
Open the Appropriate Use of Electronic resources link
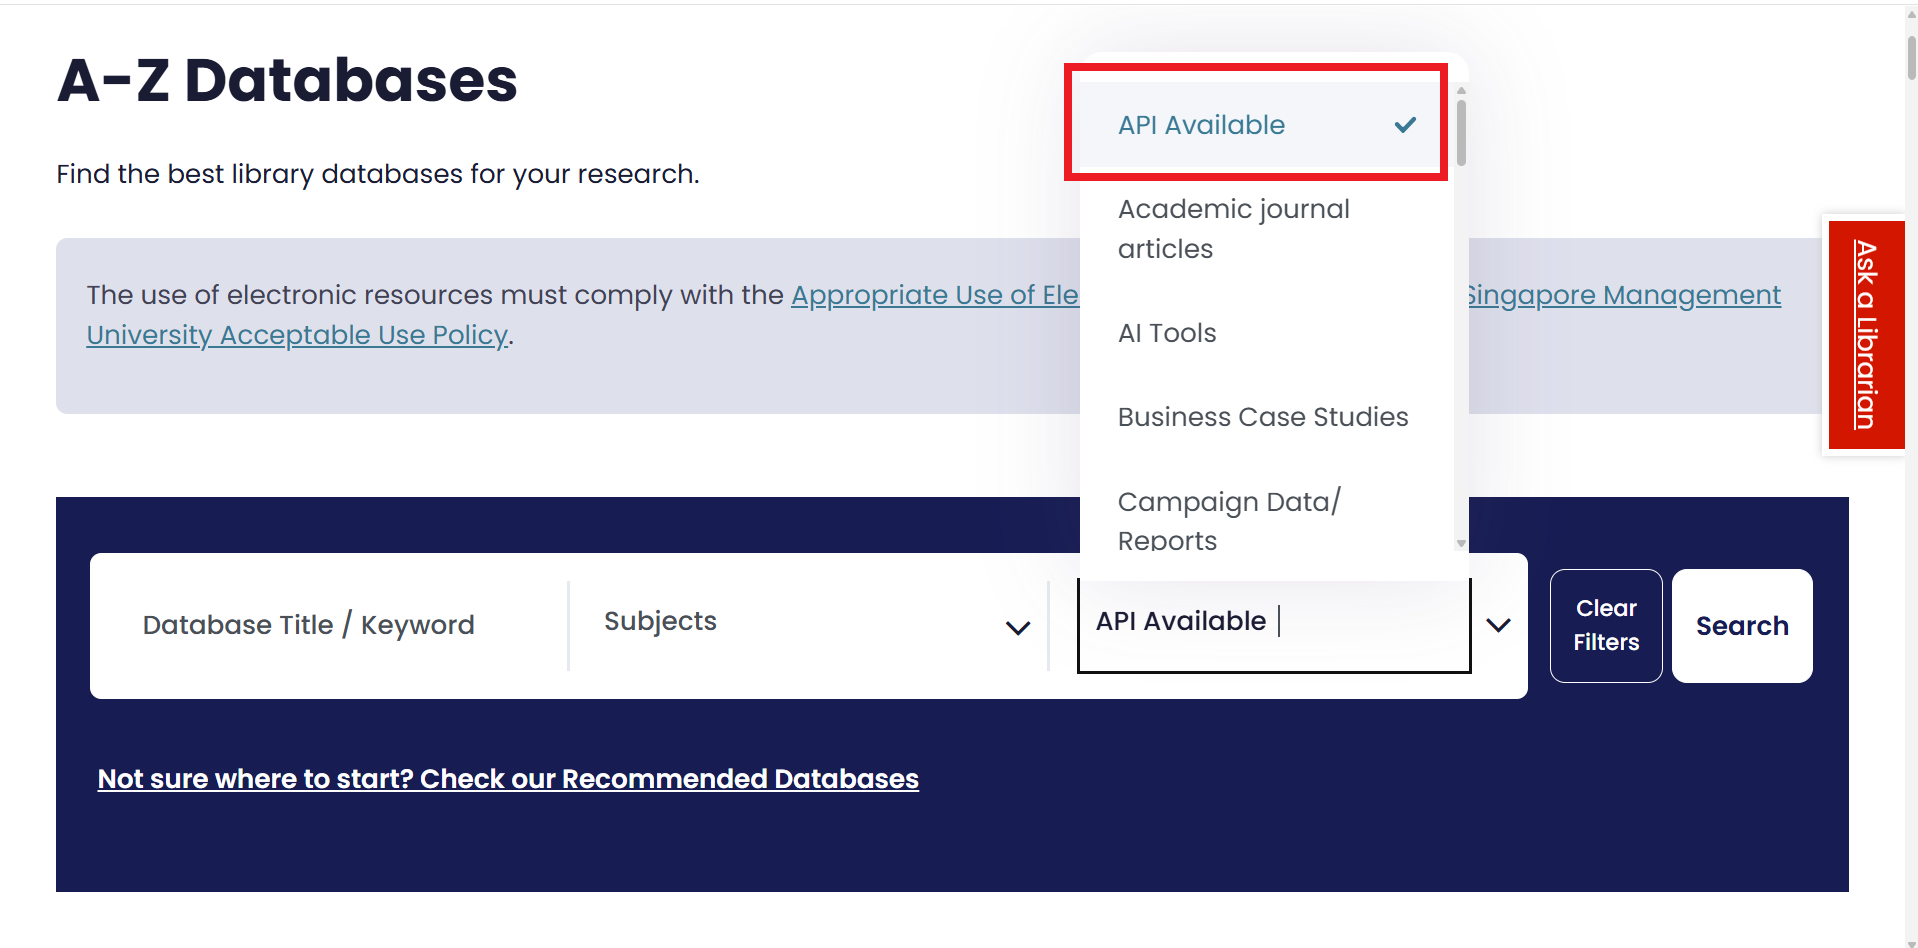935,295
